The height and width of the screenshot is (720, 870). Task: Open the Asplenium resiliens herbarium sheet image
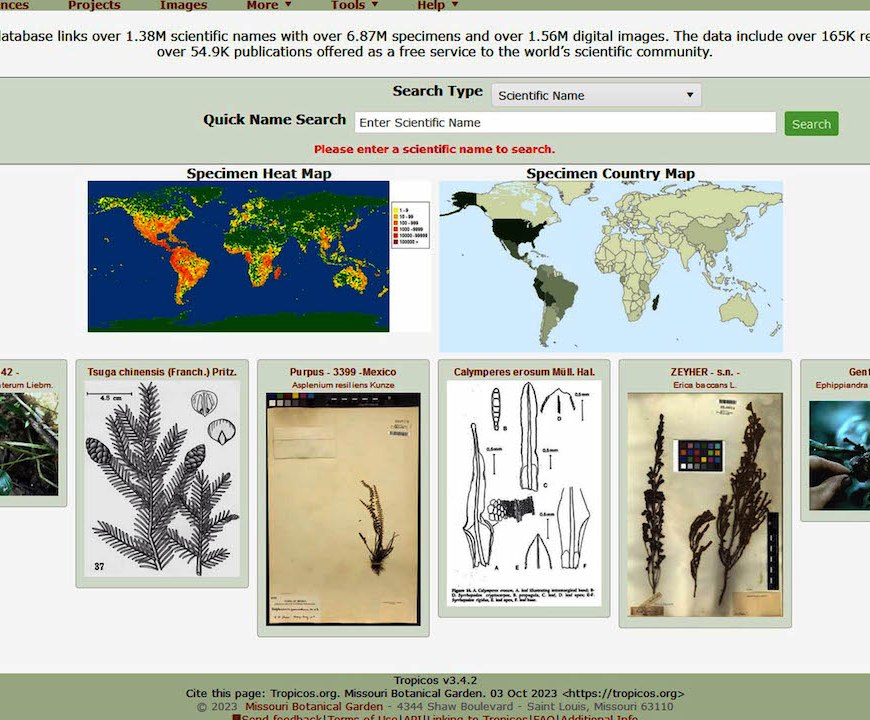pyautogui.click(x=343, y=508)
